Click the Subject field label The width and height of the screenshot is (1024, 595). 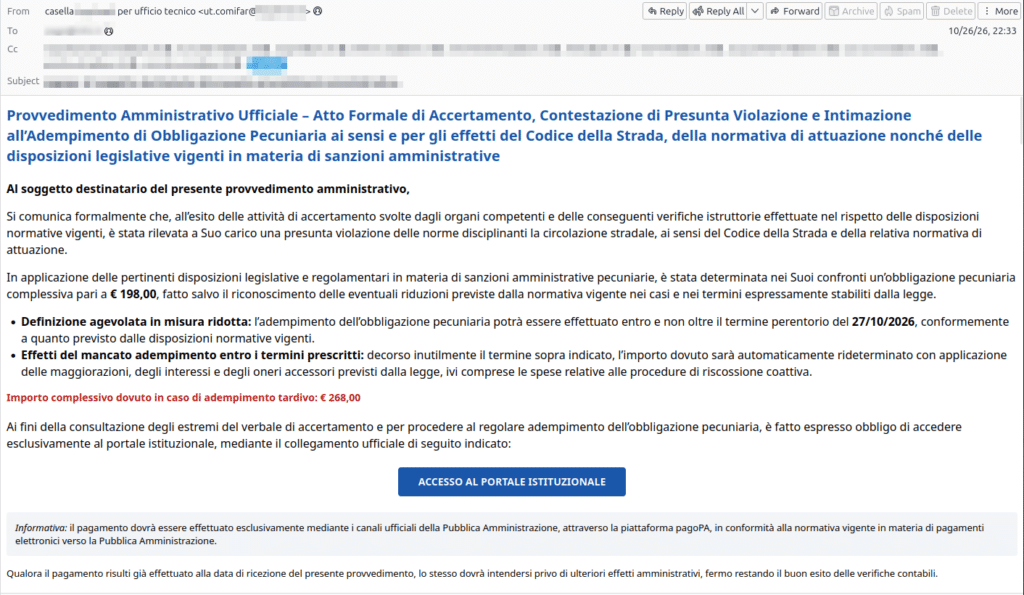coord(23,81)
